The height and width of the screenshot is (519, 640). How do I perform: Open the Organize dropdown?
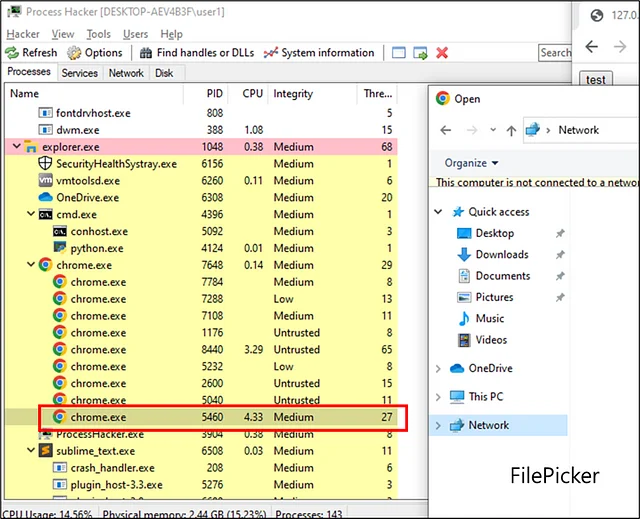click(471, 163)
